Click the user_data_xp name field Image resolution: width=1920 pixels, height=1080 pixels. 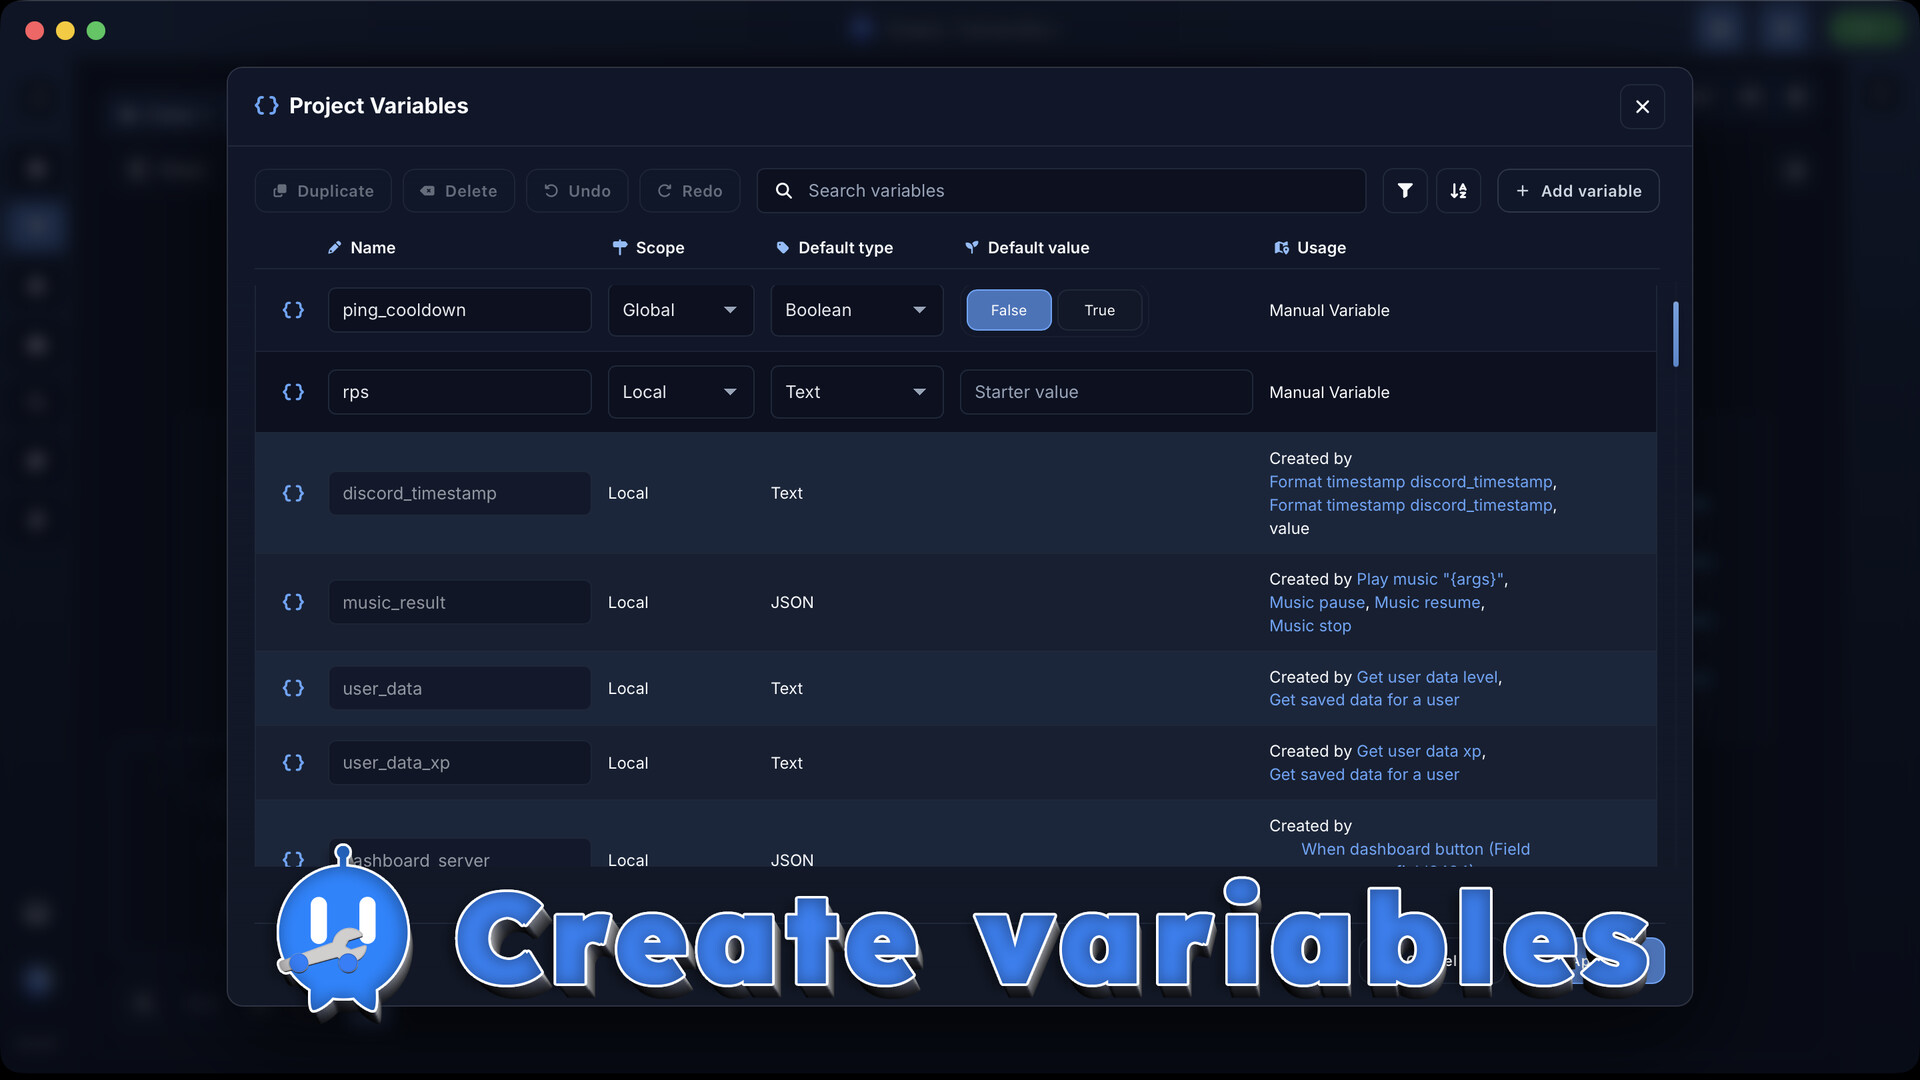tap(459, 763)
